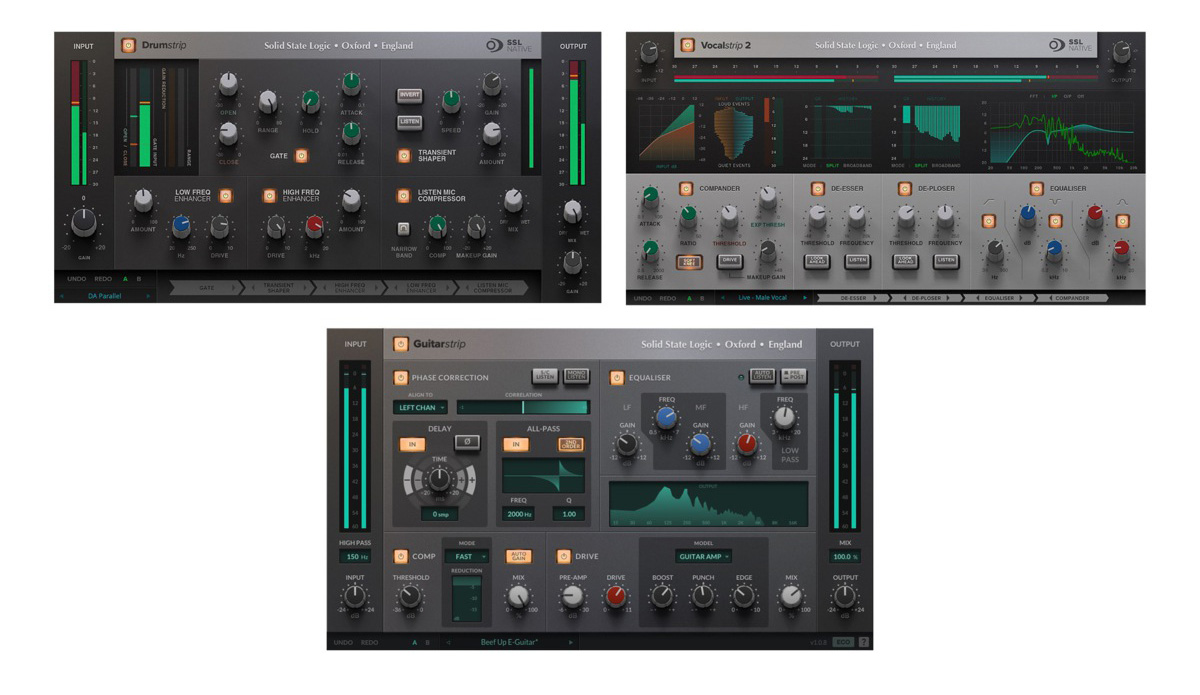
Task: Toggle Drumstrip Low Freq Enhancer power icon
Action: click(x=226, y=196)
